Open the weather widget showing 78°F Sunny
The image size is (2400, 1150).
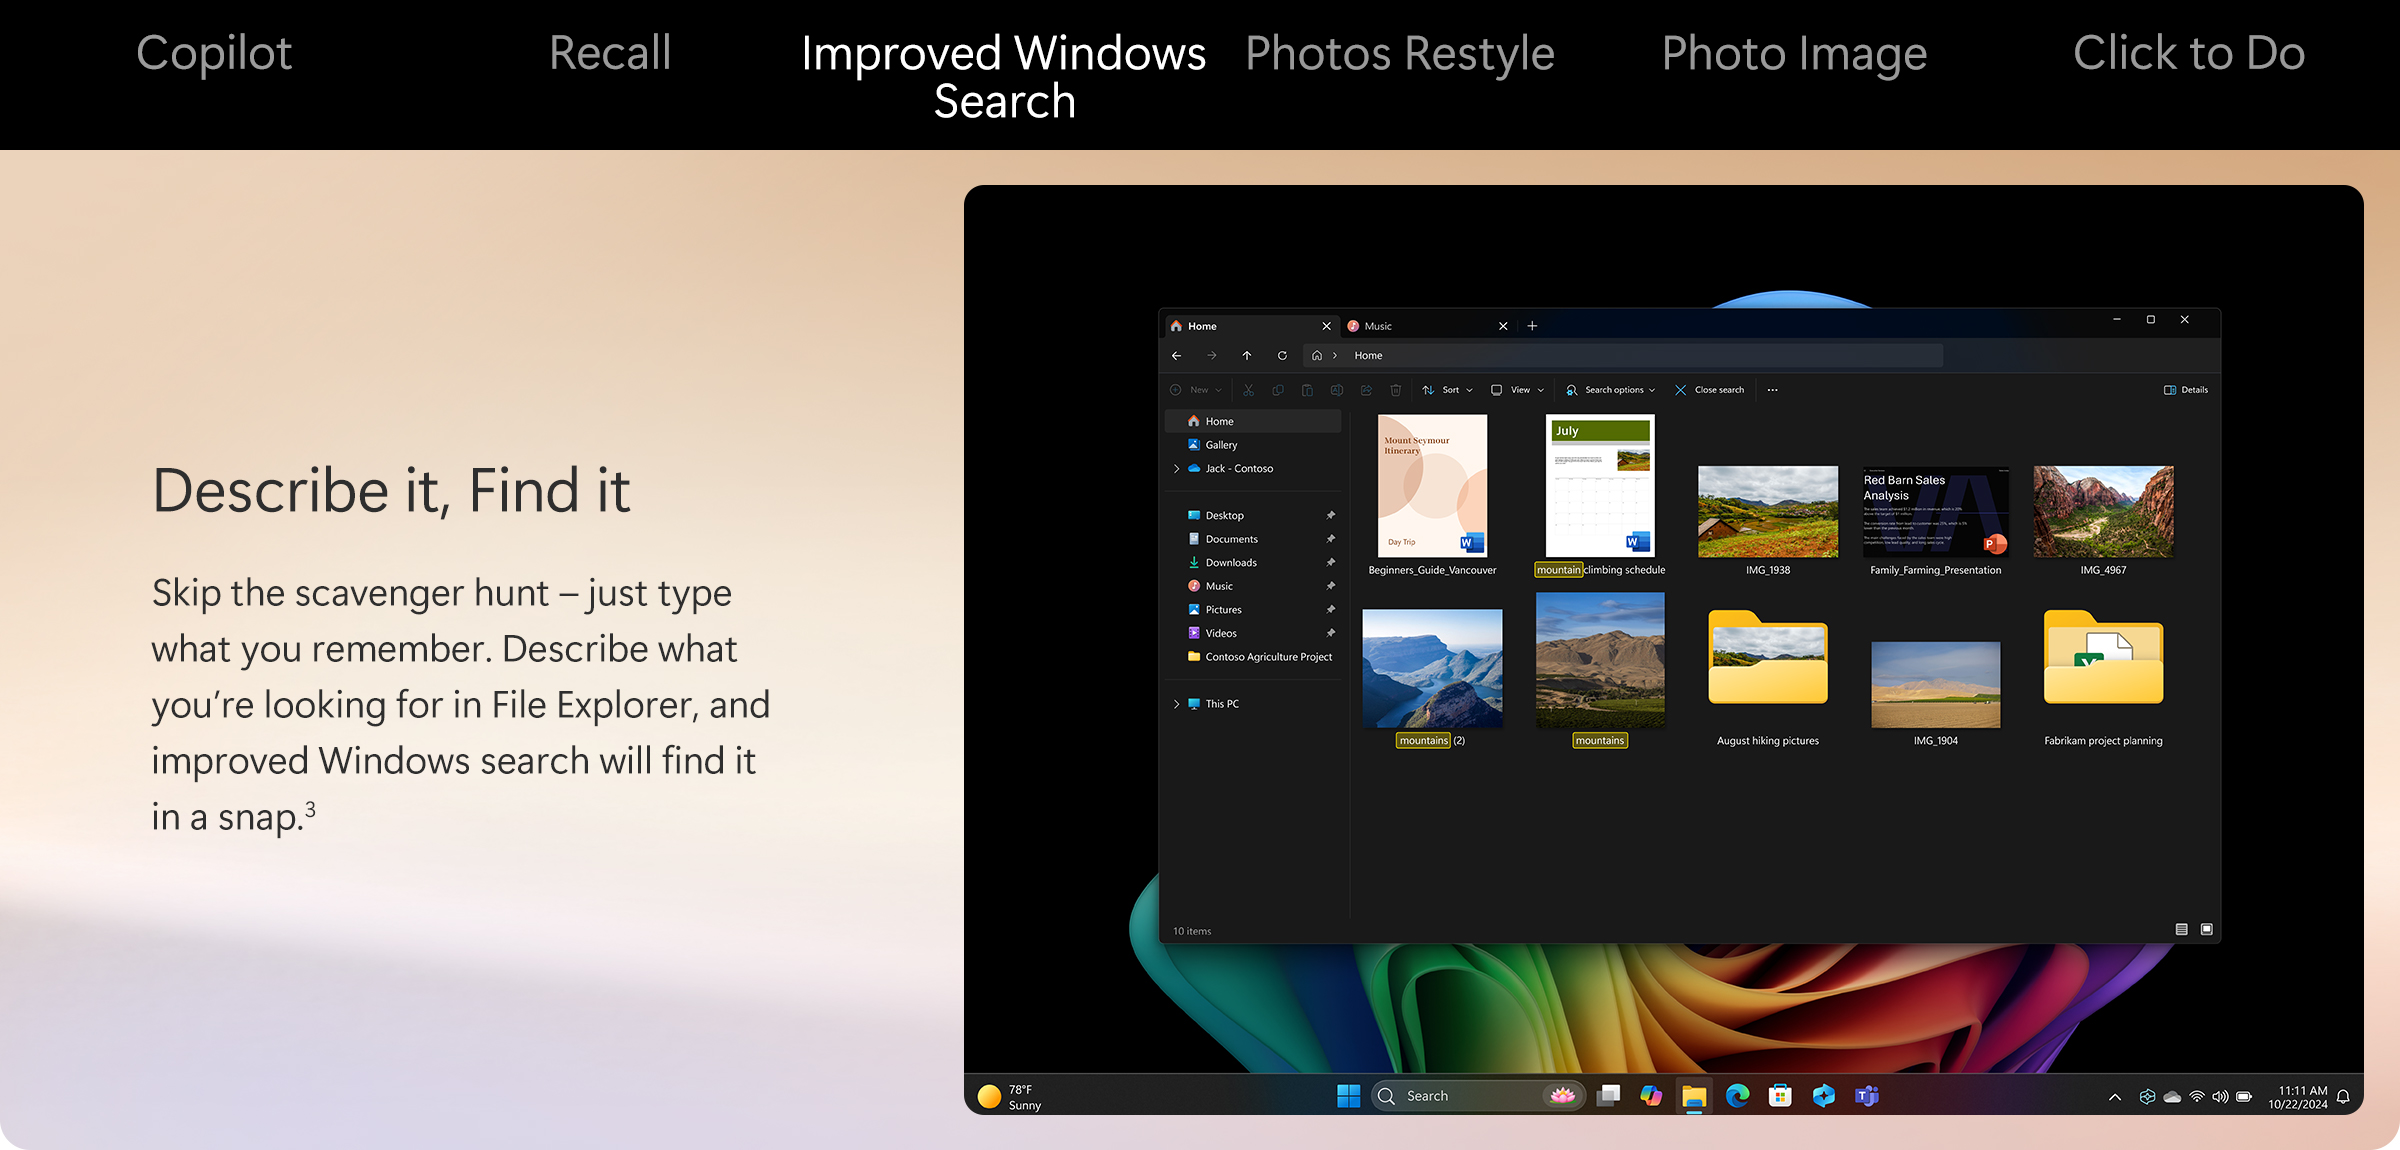pyautogui.click(x=1010, y=1097)
